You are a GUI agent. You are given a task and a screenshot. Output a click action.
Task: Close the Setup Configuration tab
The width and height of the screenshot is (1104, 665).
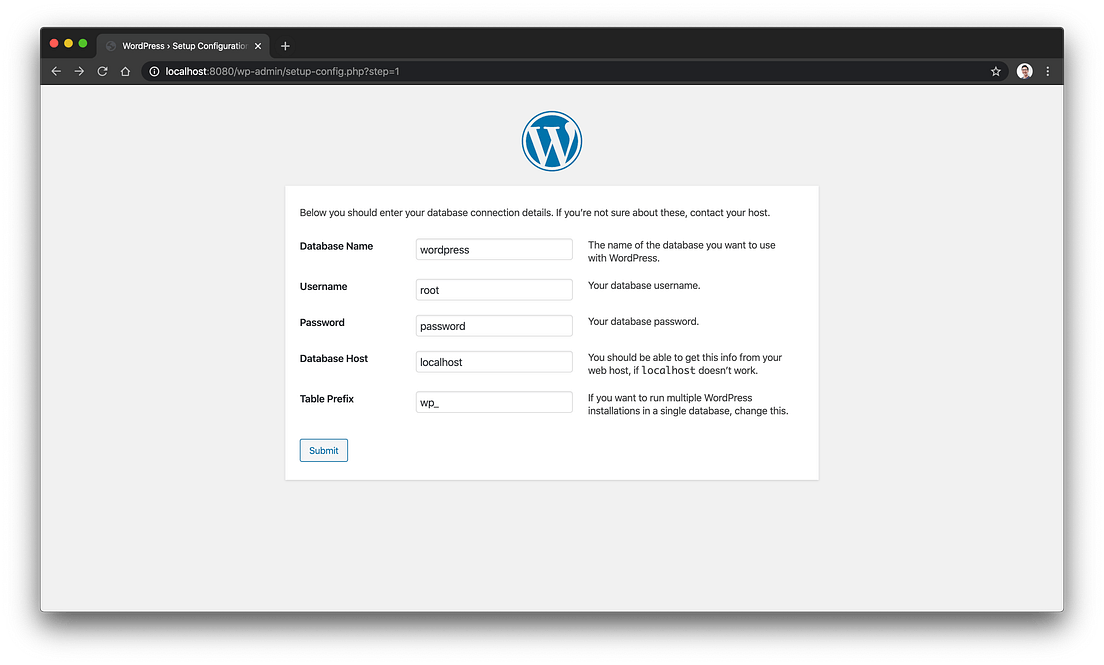pos(257,45)
